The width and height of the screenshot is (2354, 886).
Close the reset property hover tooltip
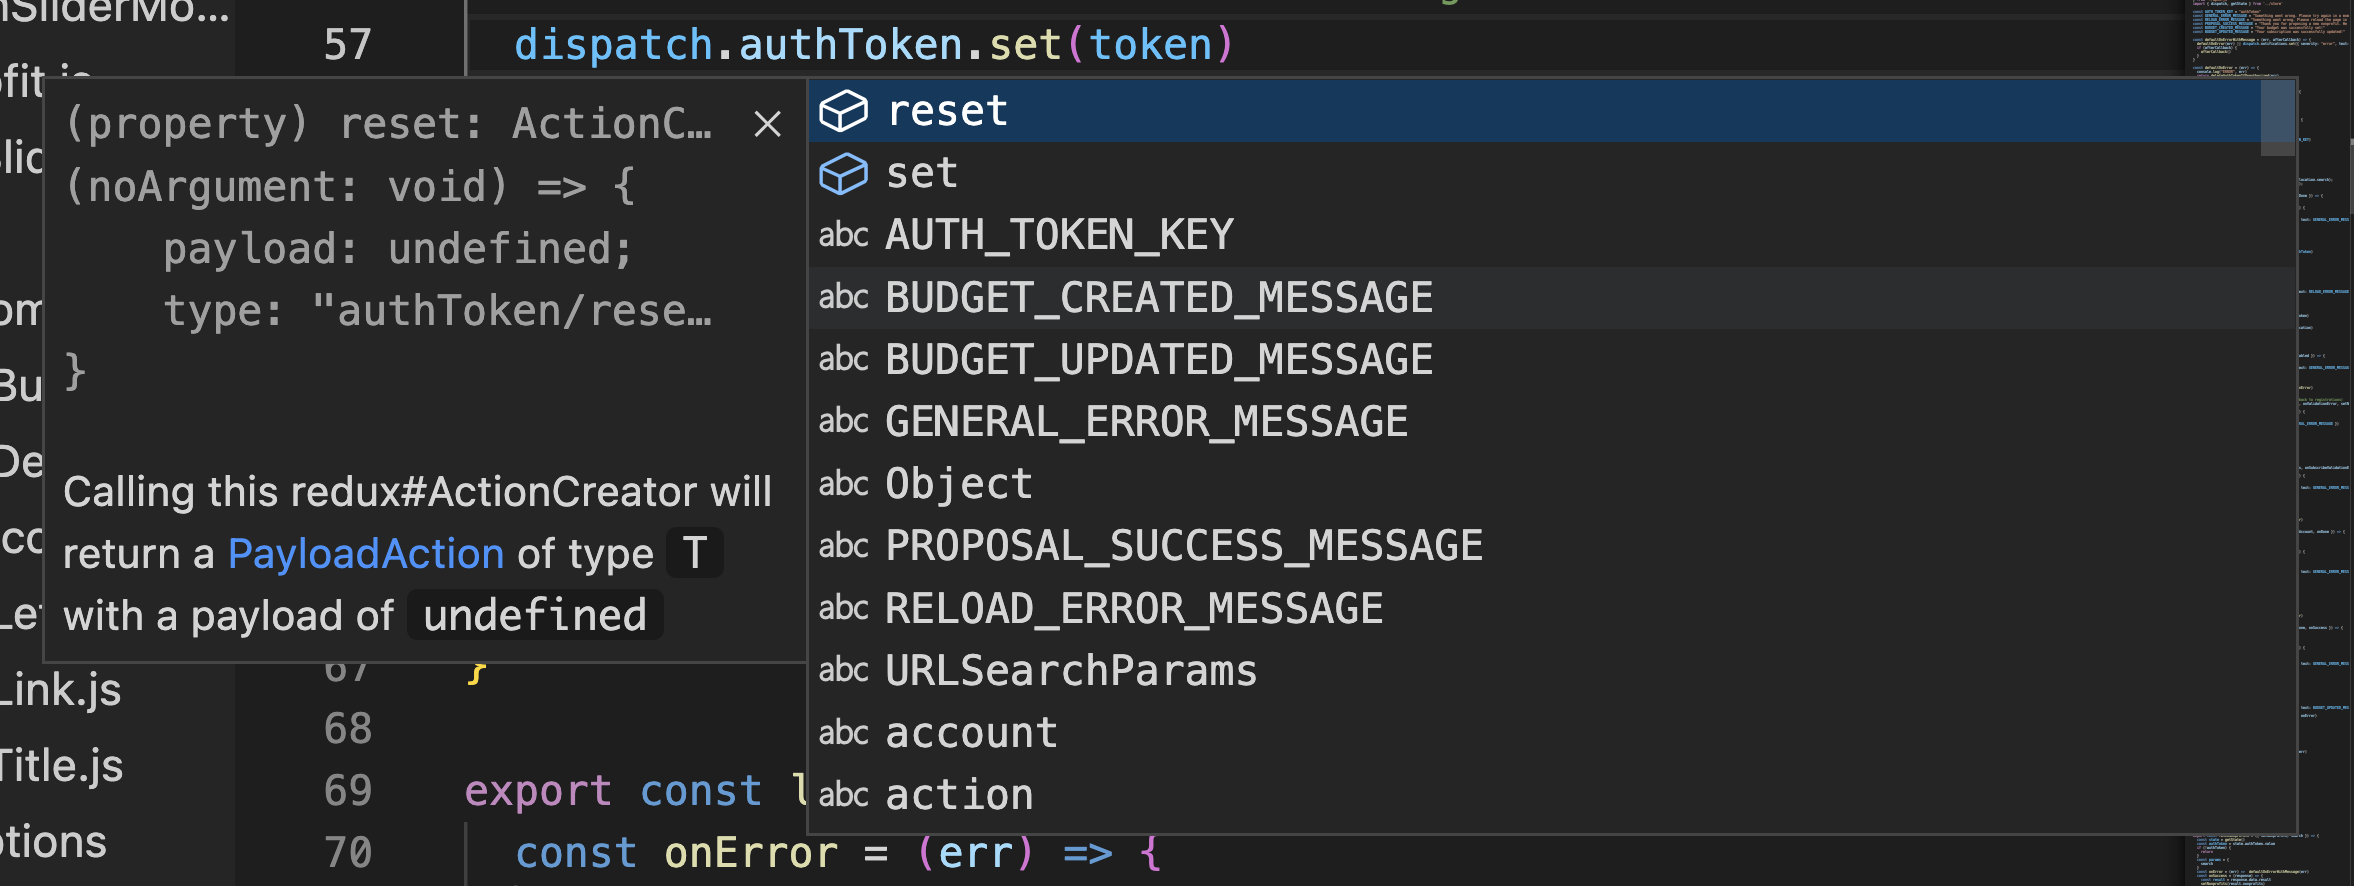pyautogui.click(x=766, y=123)
